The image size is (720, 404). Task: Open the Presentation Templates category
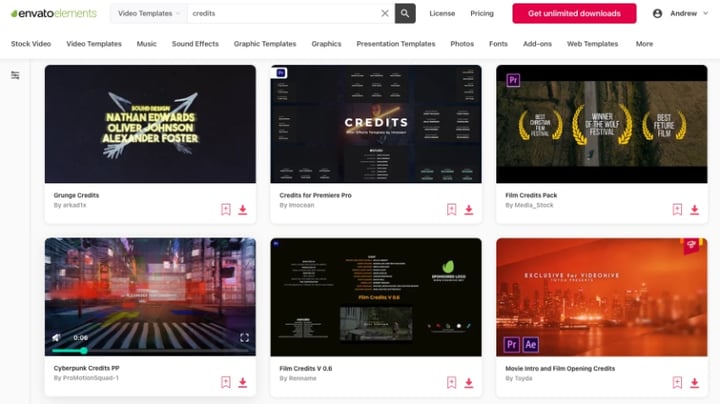click(396, 44)
